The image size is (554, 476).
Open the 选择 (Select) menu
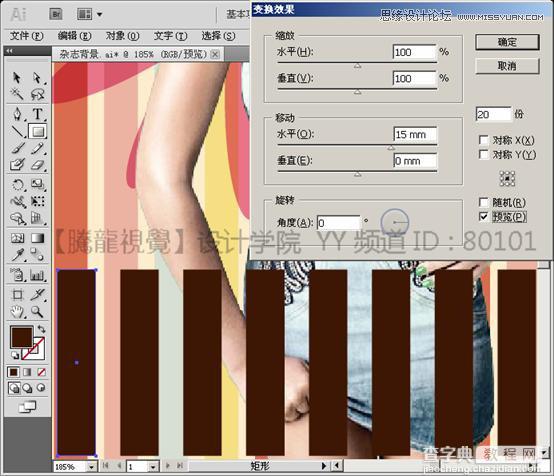[218, 36]
